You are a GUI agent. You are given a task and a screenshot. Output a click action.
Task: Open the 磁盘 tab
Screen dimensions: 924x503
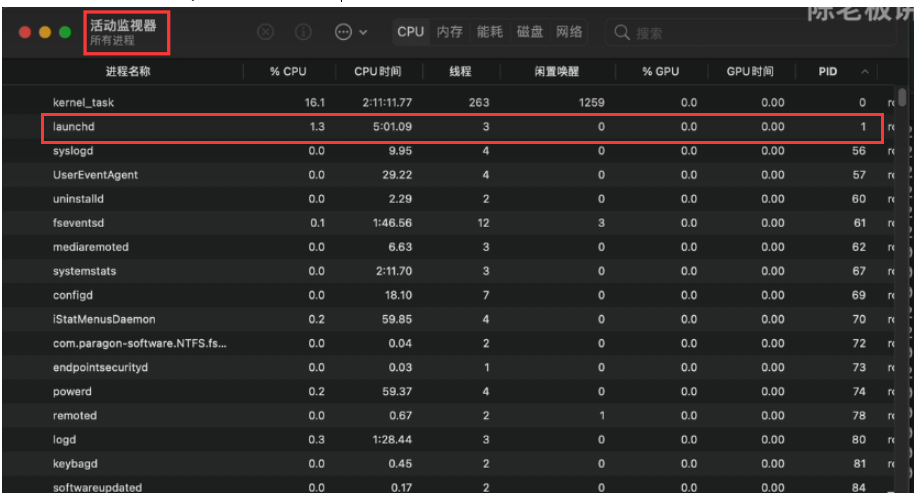click(530, 32)
